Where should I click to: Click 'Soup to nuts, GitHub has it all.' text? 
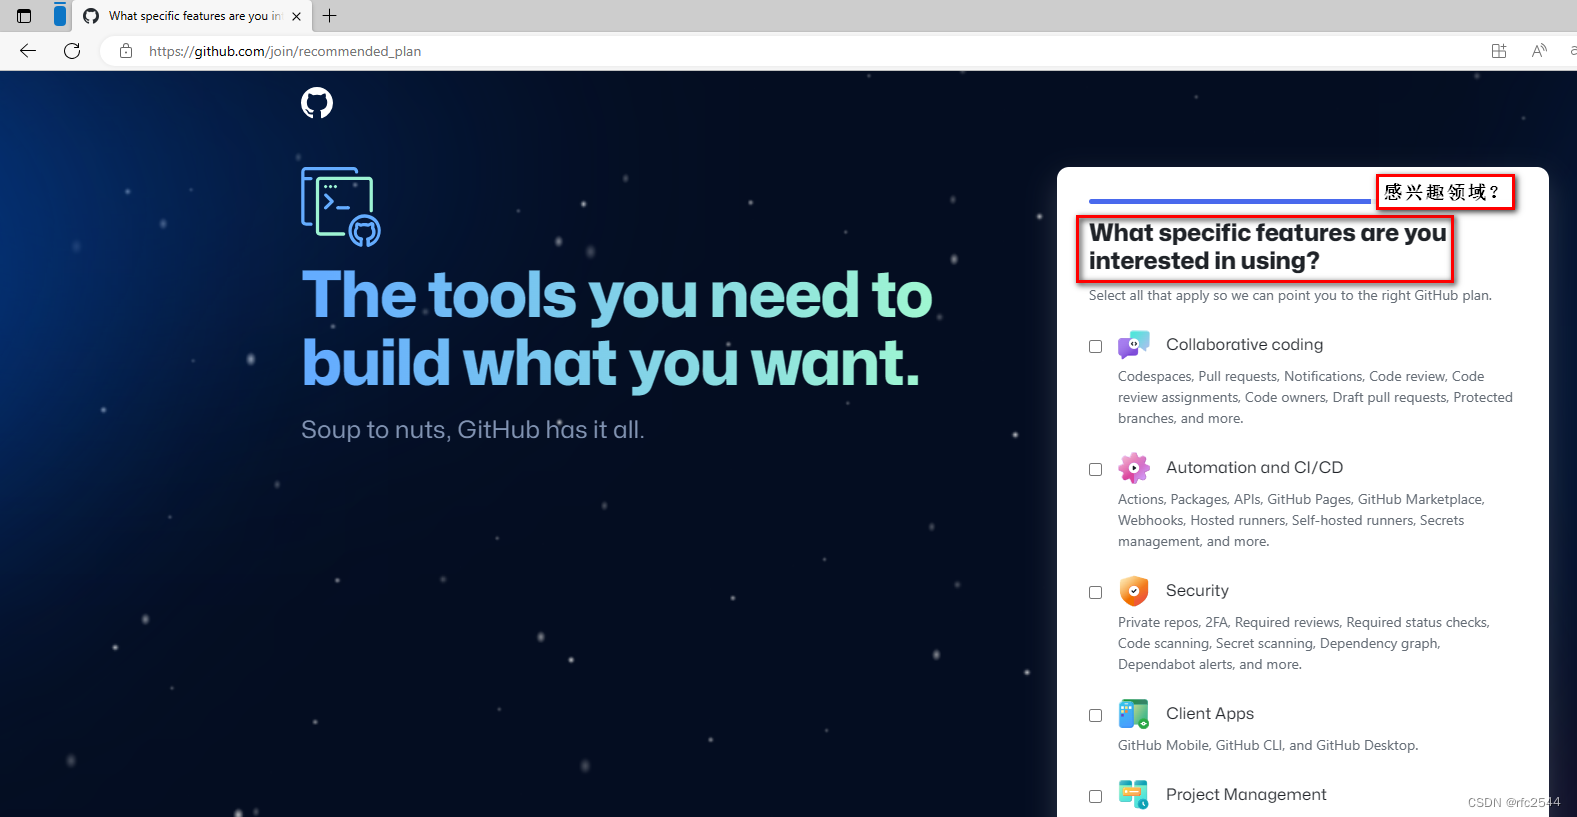473,430
